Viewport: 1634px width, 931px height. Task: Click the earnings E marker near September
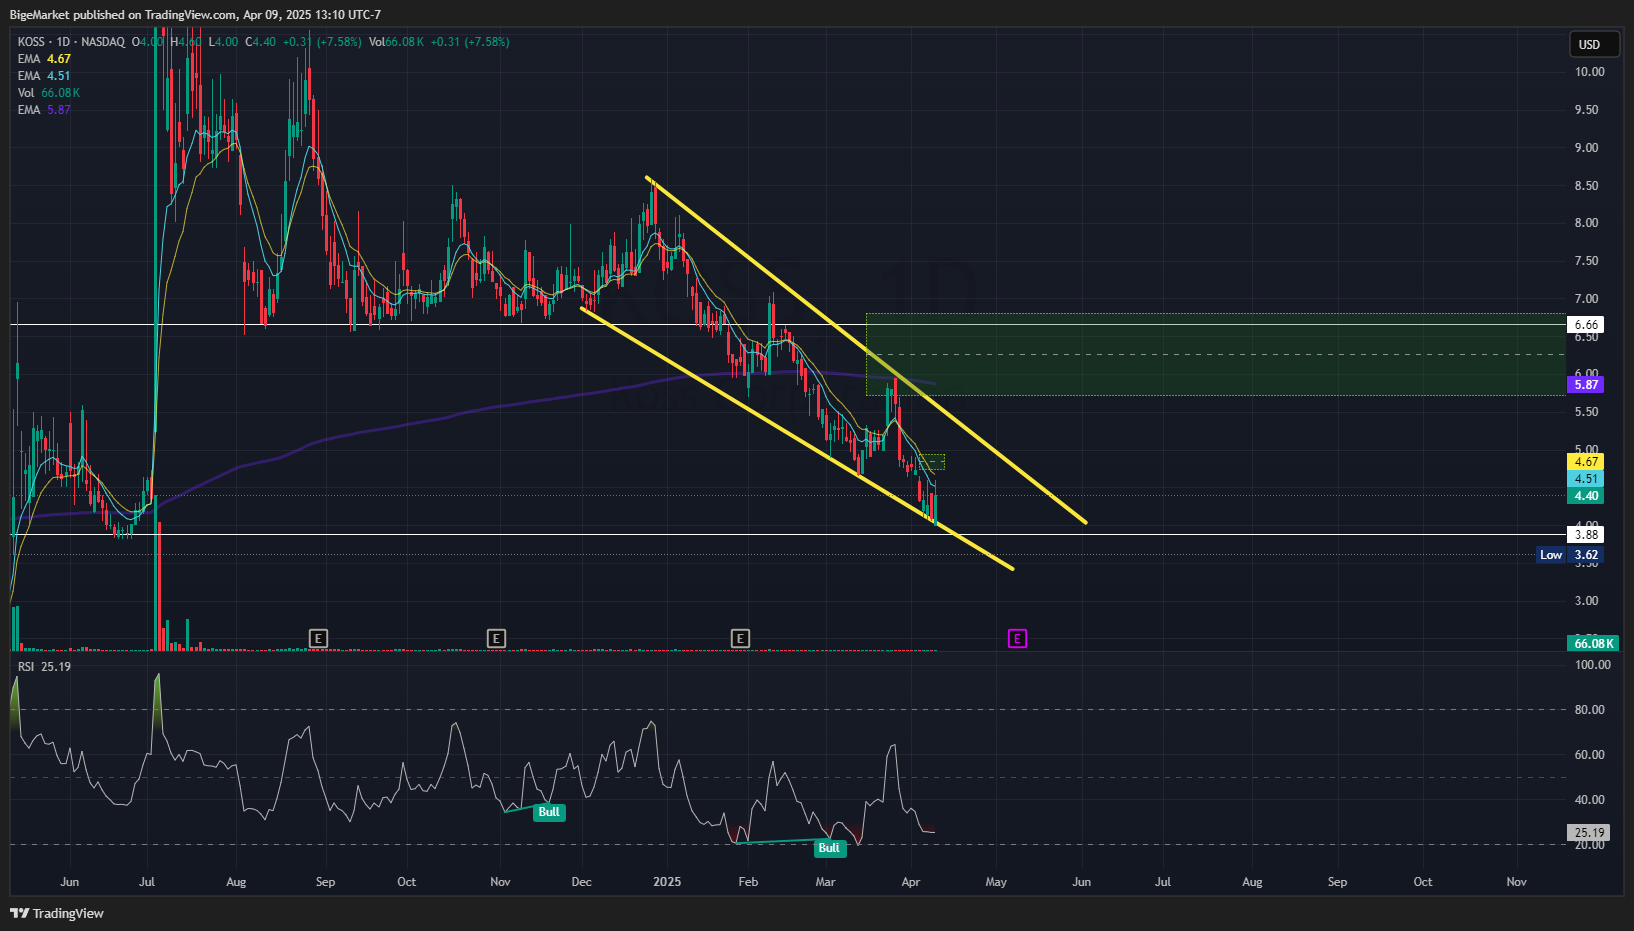tap(318, 638)
